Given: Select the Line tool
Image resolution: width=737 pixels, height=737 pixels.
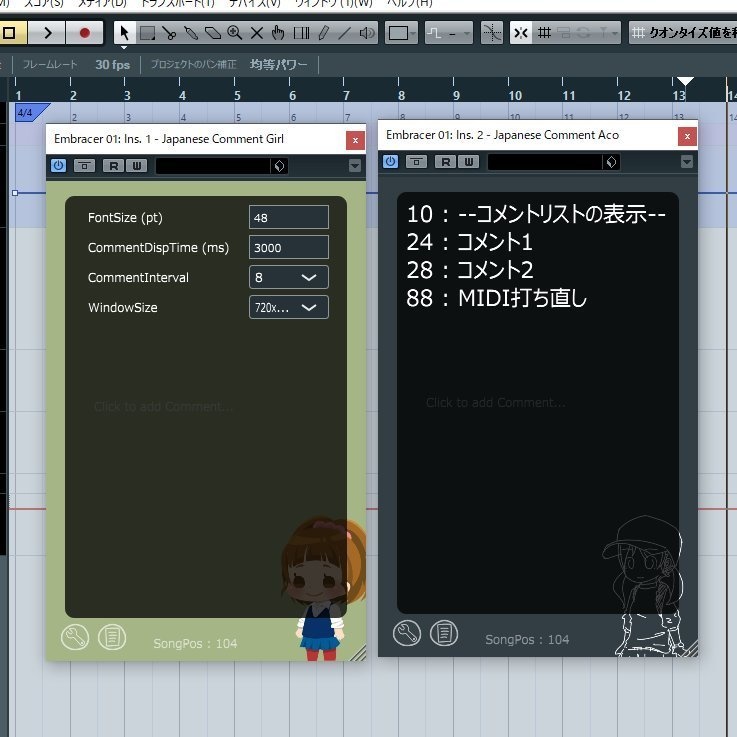Looking at the screenshot, I should point(345,33).
